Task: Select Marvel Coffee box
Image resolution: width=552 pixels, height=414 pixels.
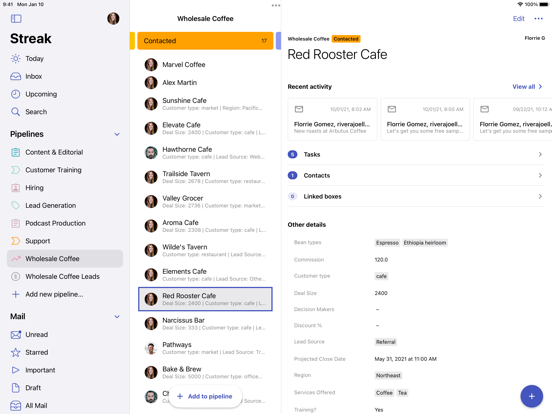Action: (x=205, y=65)
